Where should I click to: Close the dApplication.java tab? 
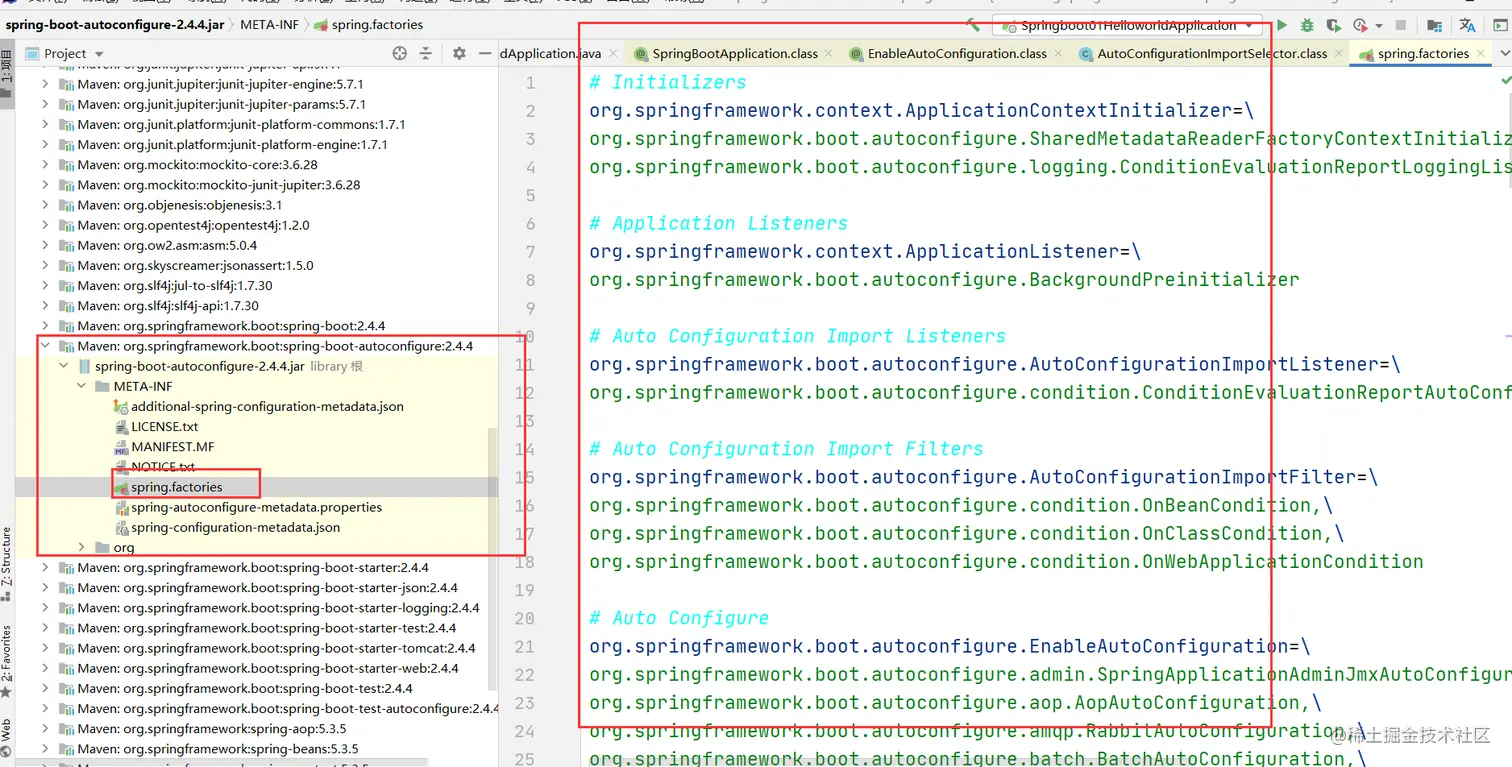coord(612,54)
